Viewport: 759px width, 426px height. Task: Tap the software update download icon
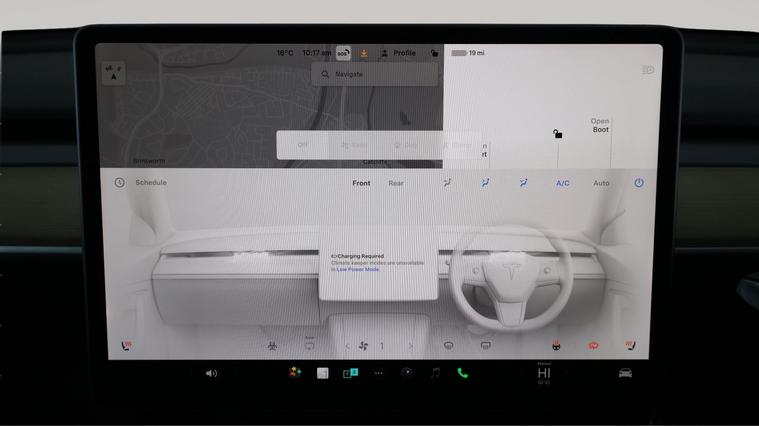(x=364, y=53)
